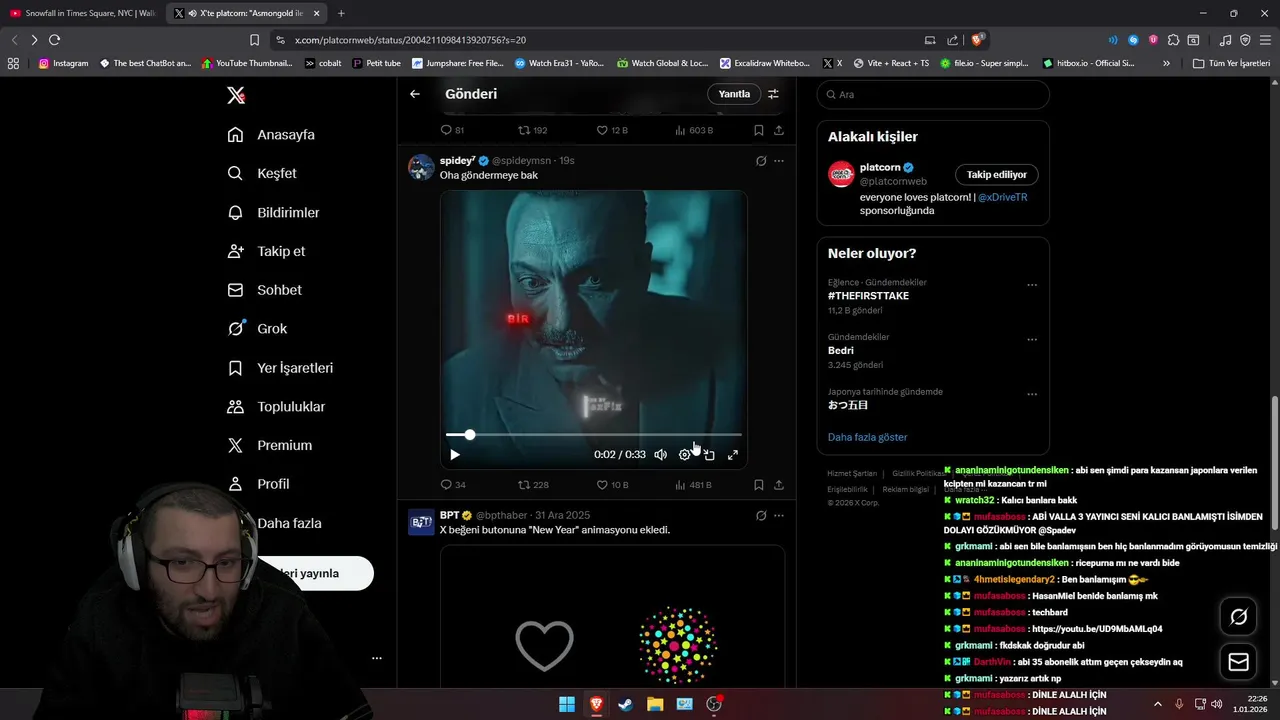Expand bookmarks overflow chevron
The height and width of the screenshot is (720, 1280).
pyautogui.click(x=1166, y=63)
